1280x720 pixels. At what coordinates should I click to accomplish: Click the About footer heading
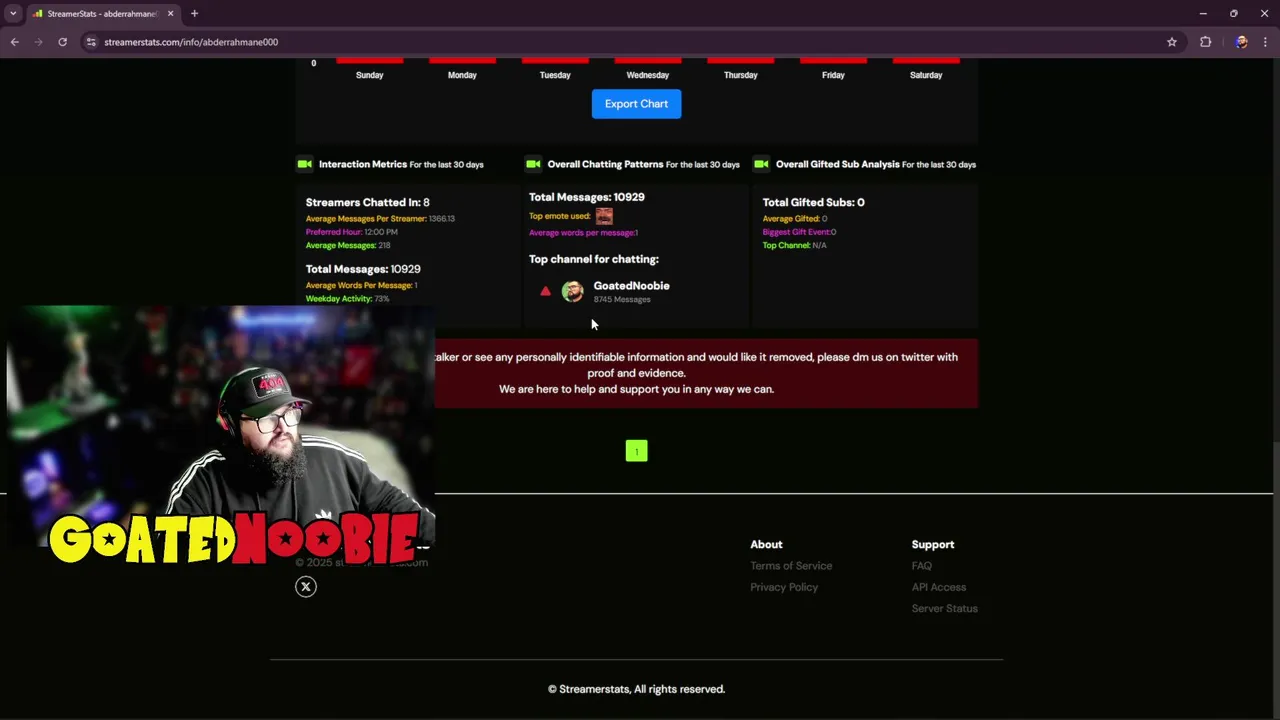click(x=766, y=545)
